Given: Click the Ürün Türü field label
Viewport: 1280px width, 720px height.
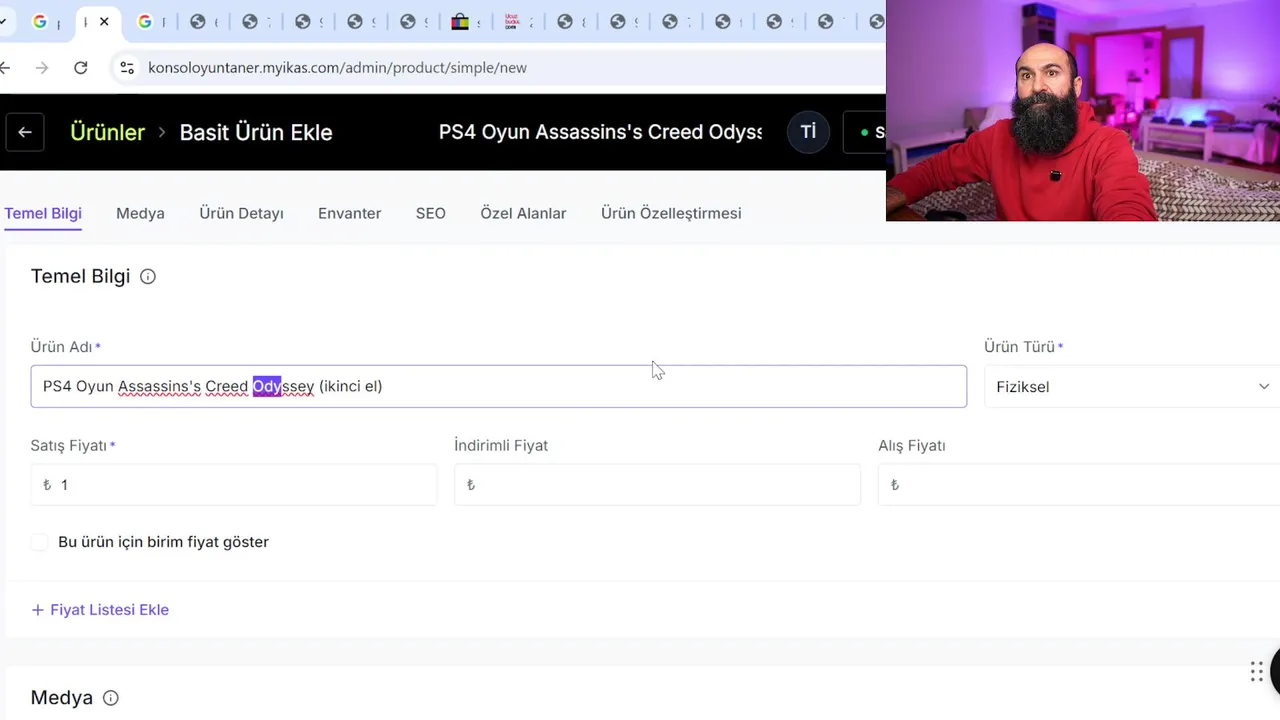Looking at the screenshot, I should pos(1019,347).
